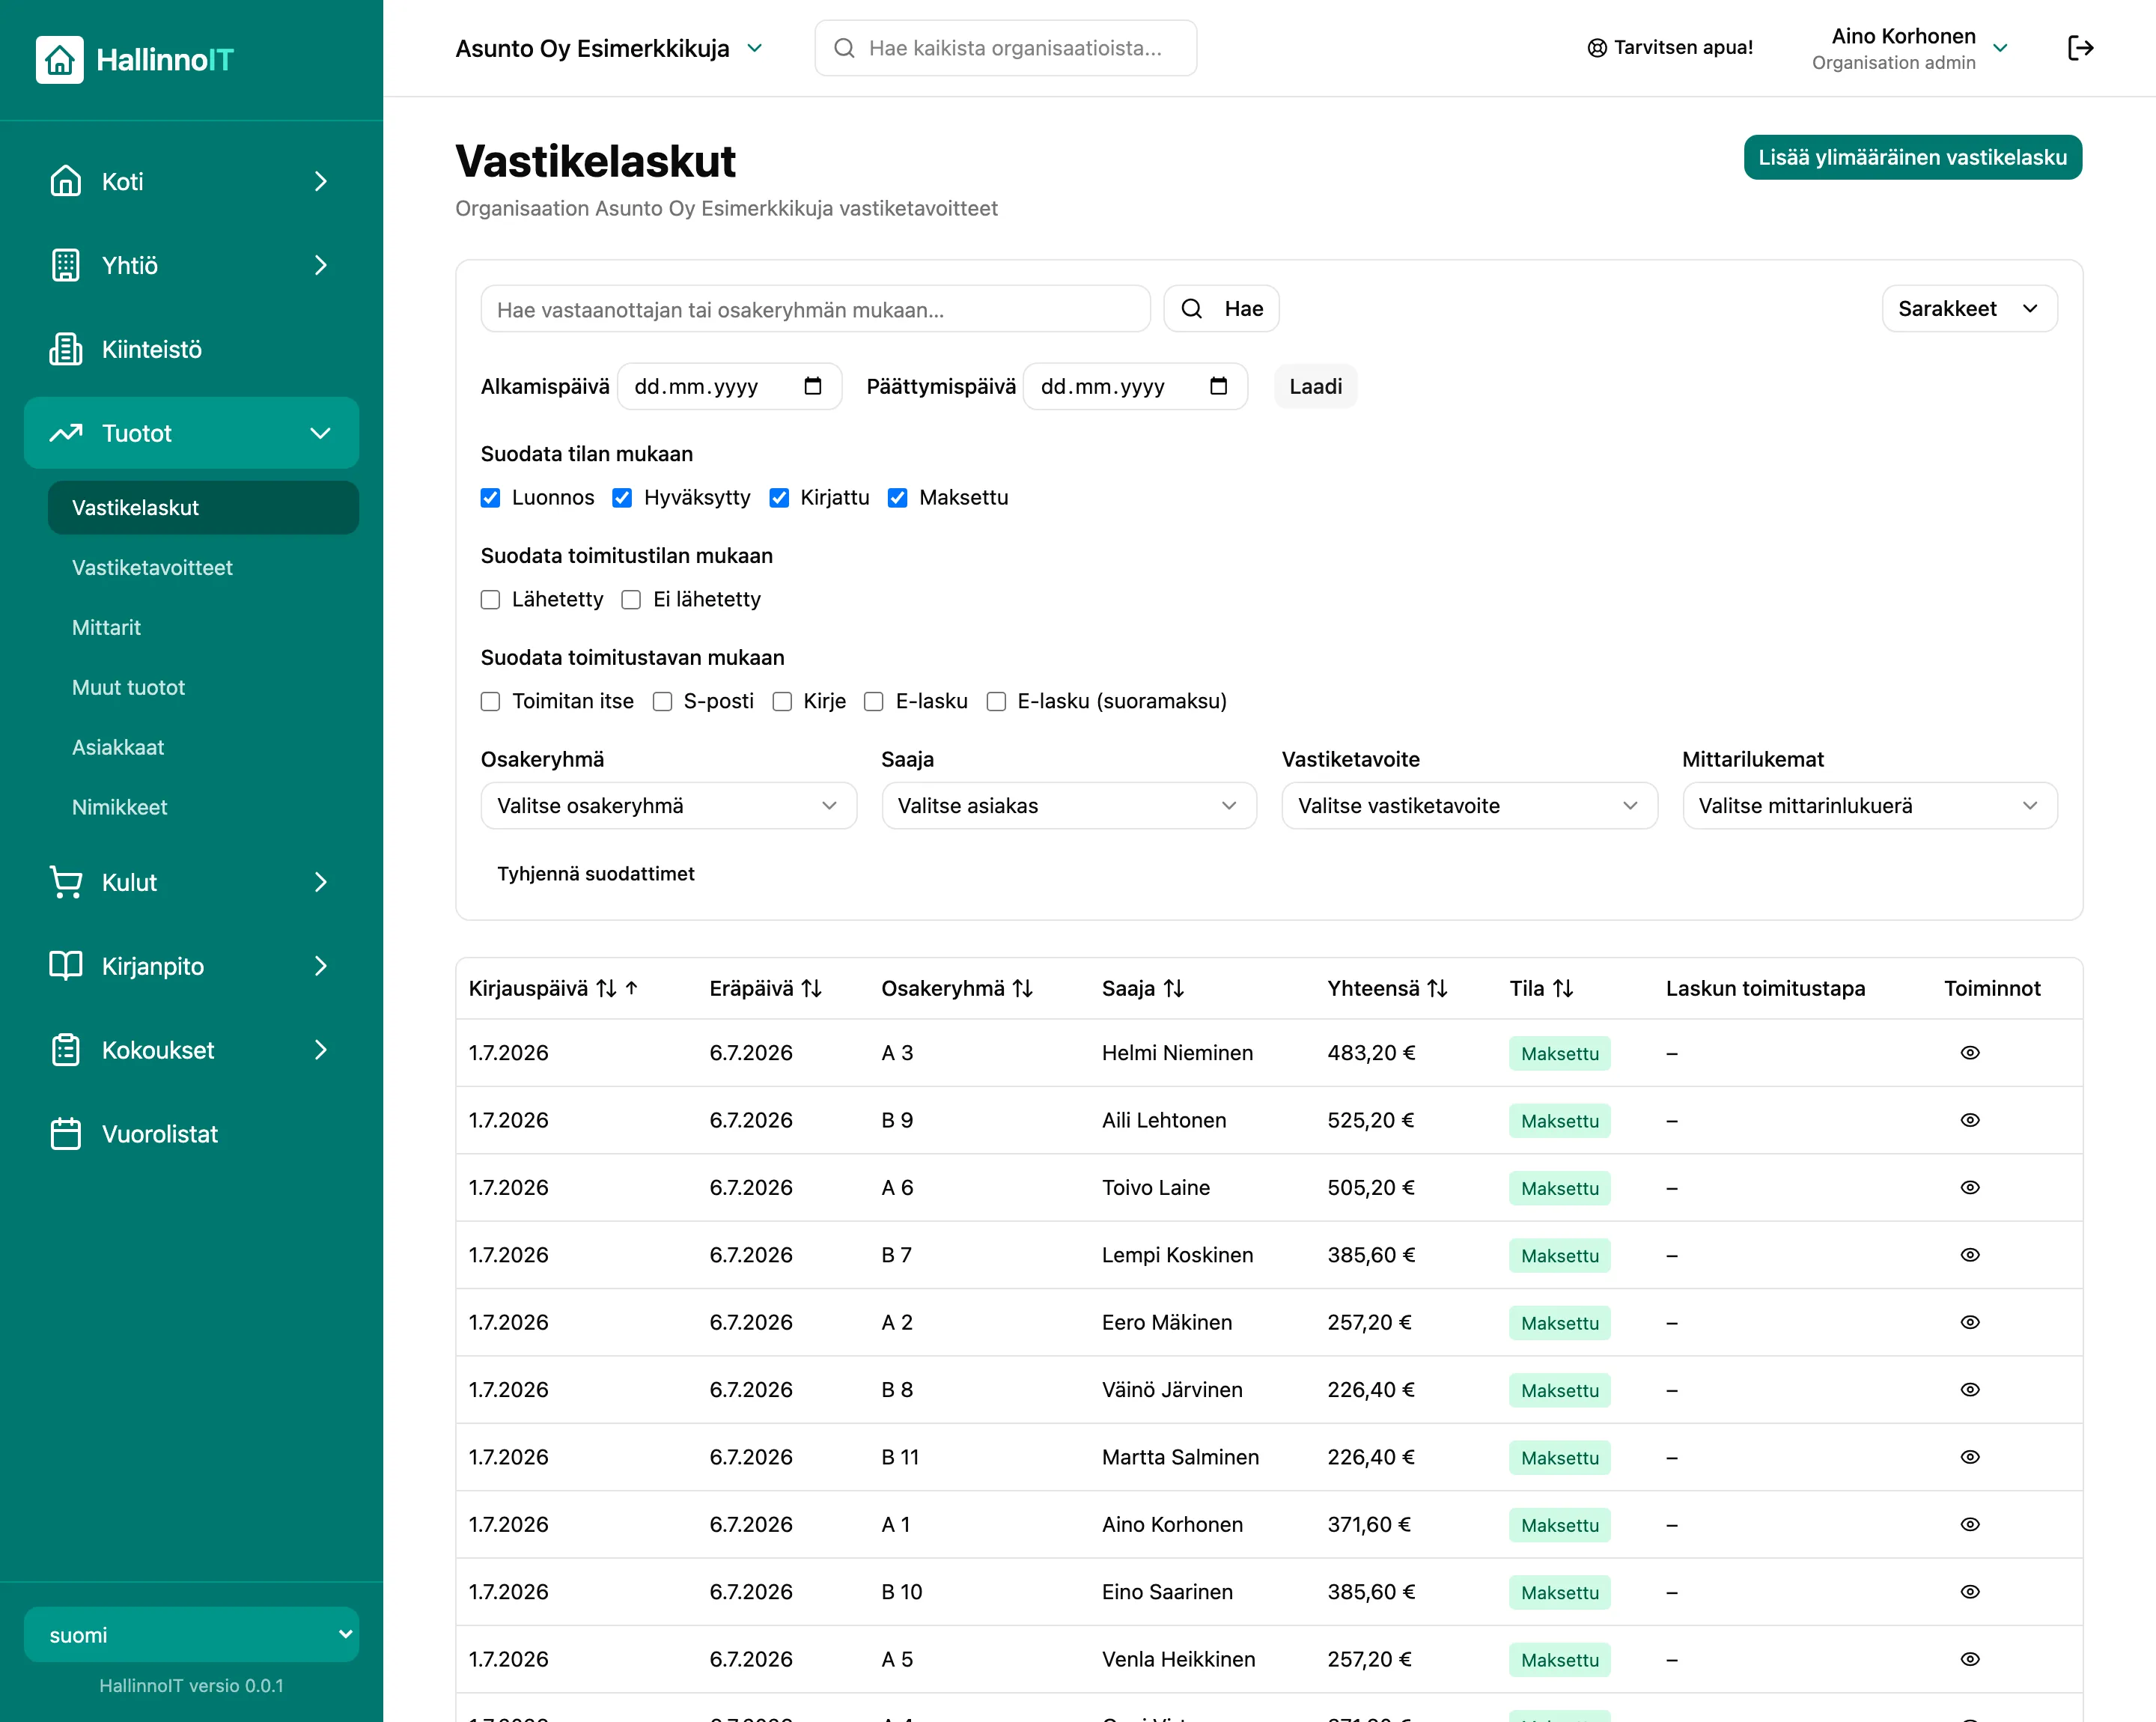
Task: Open Väinö Järvinen invoice eye icon
Action: pos(1970,1390)
